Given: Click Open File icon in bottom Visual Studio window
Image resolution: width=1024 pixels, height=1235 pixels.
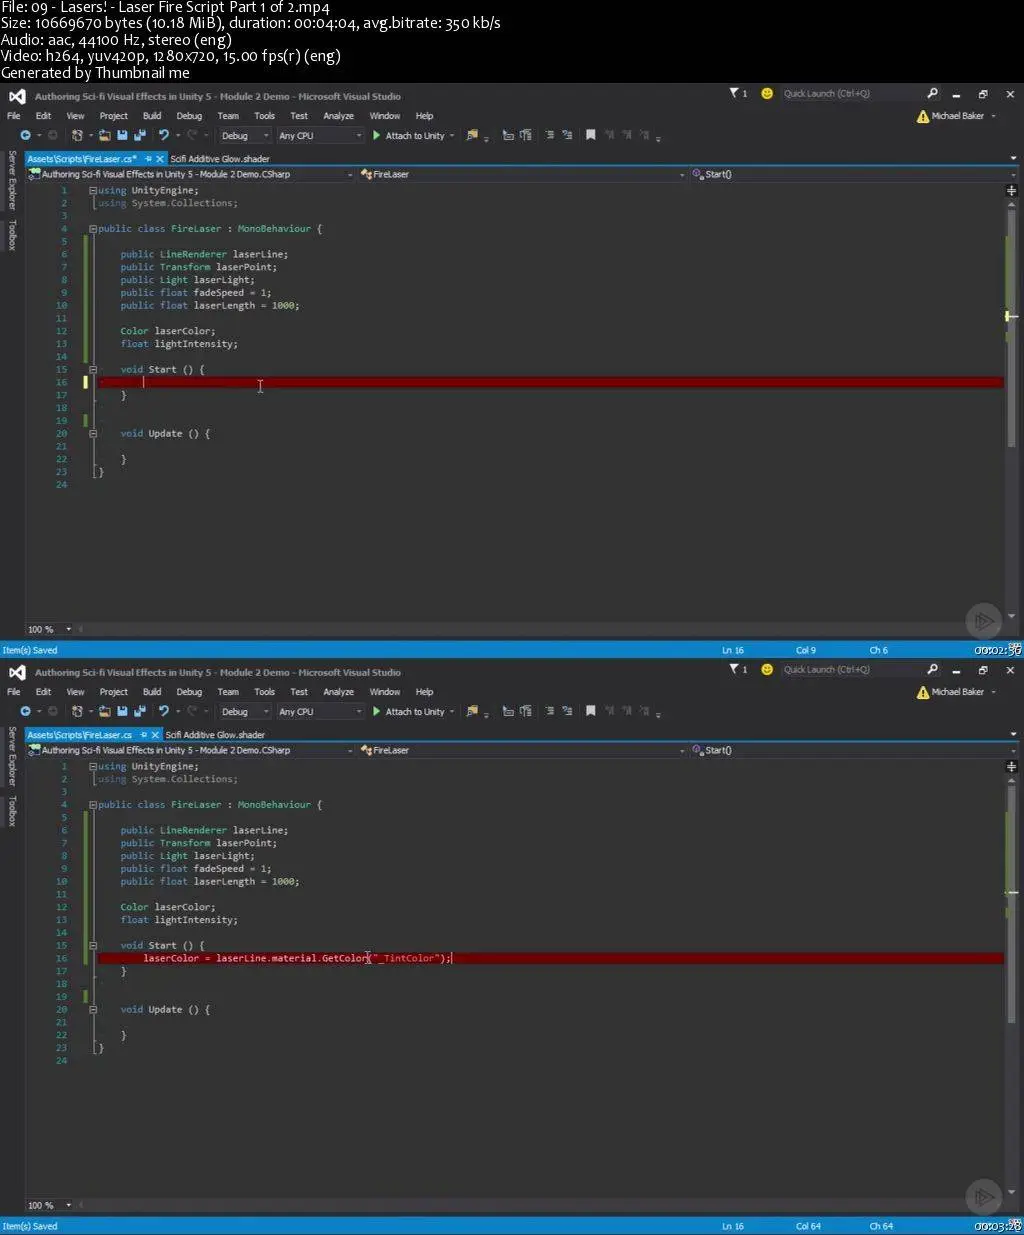Looking at the screenshot, I should (105, 711).
